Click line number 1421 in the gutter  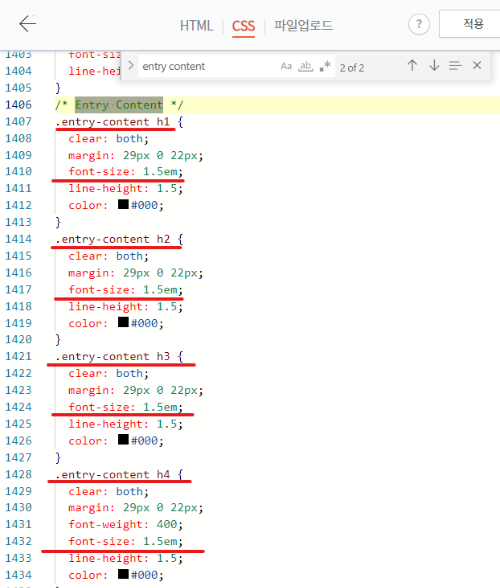18,357
